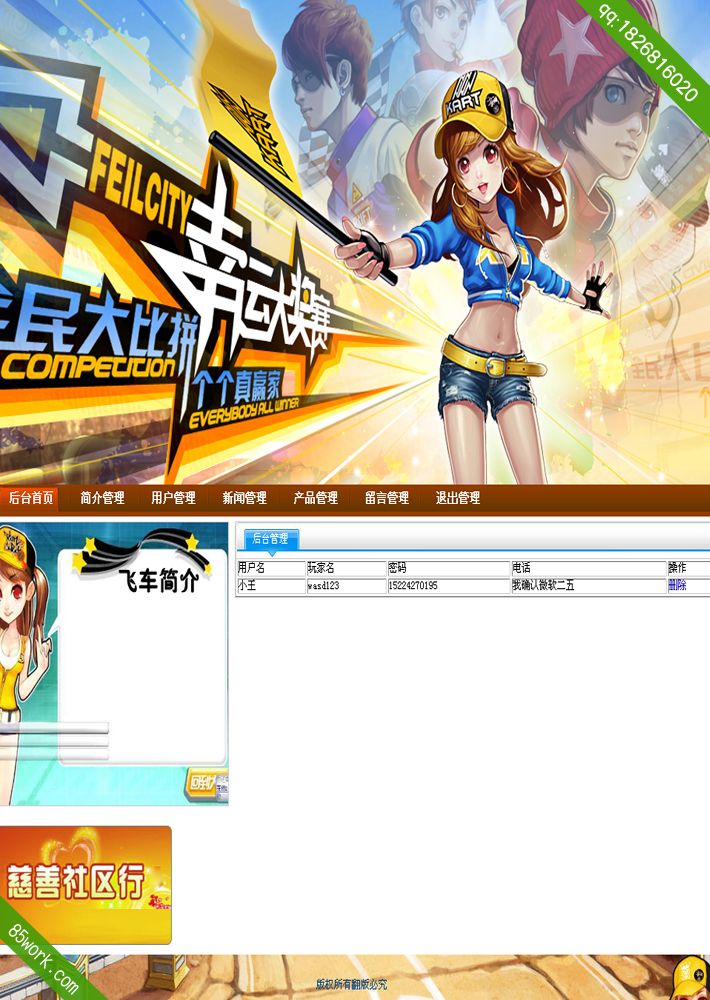The image size is (710, 1000).
Task: Click the 删除 link for user 小王
Action: pos(677,585)
